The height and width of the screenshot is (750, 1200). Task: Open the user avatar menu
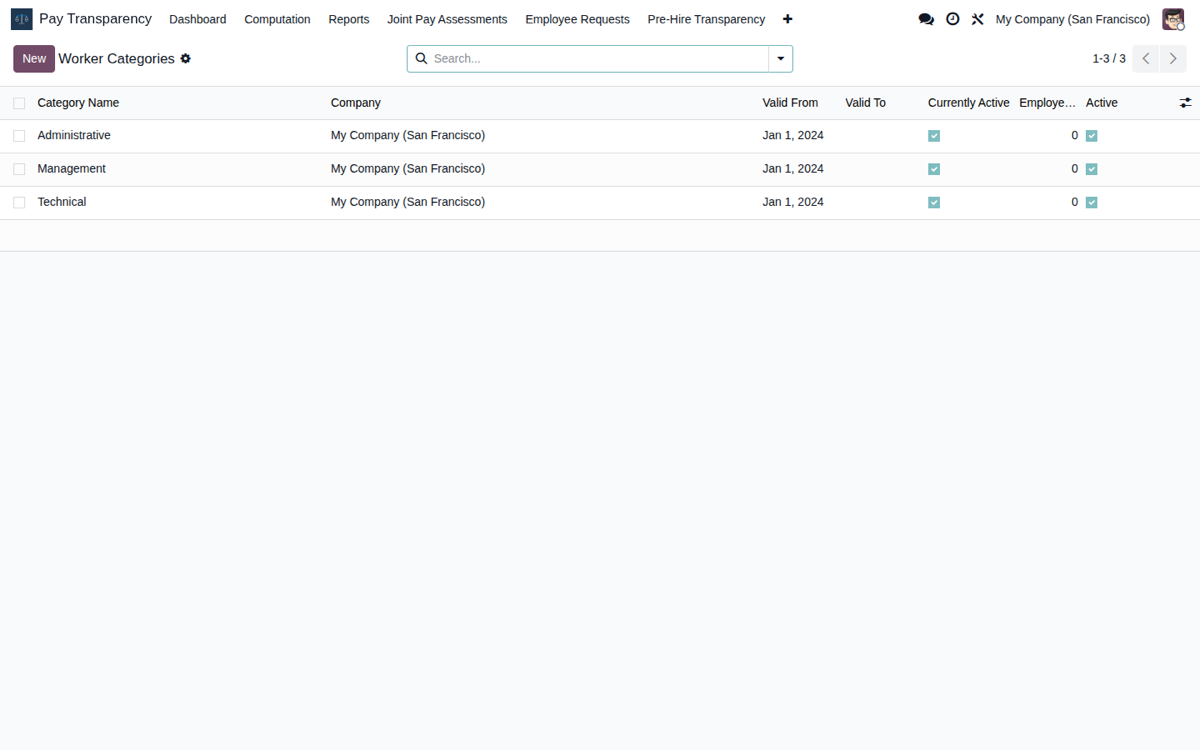pyautogui.click(x=1173, y=19)
